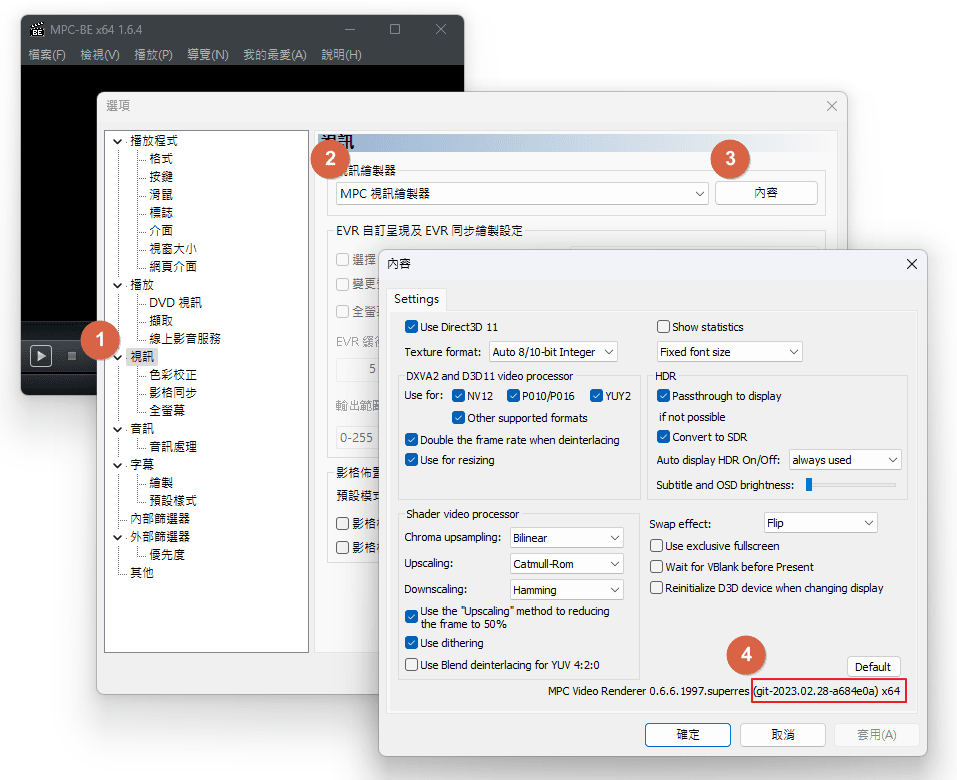This screenshot has width=957, height=780.
Task: Toggle Use Direct3D 11 checkbox
Action: click(411, 327)
